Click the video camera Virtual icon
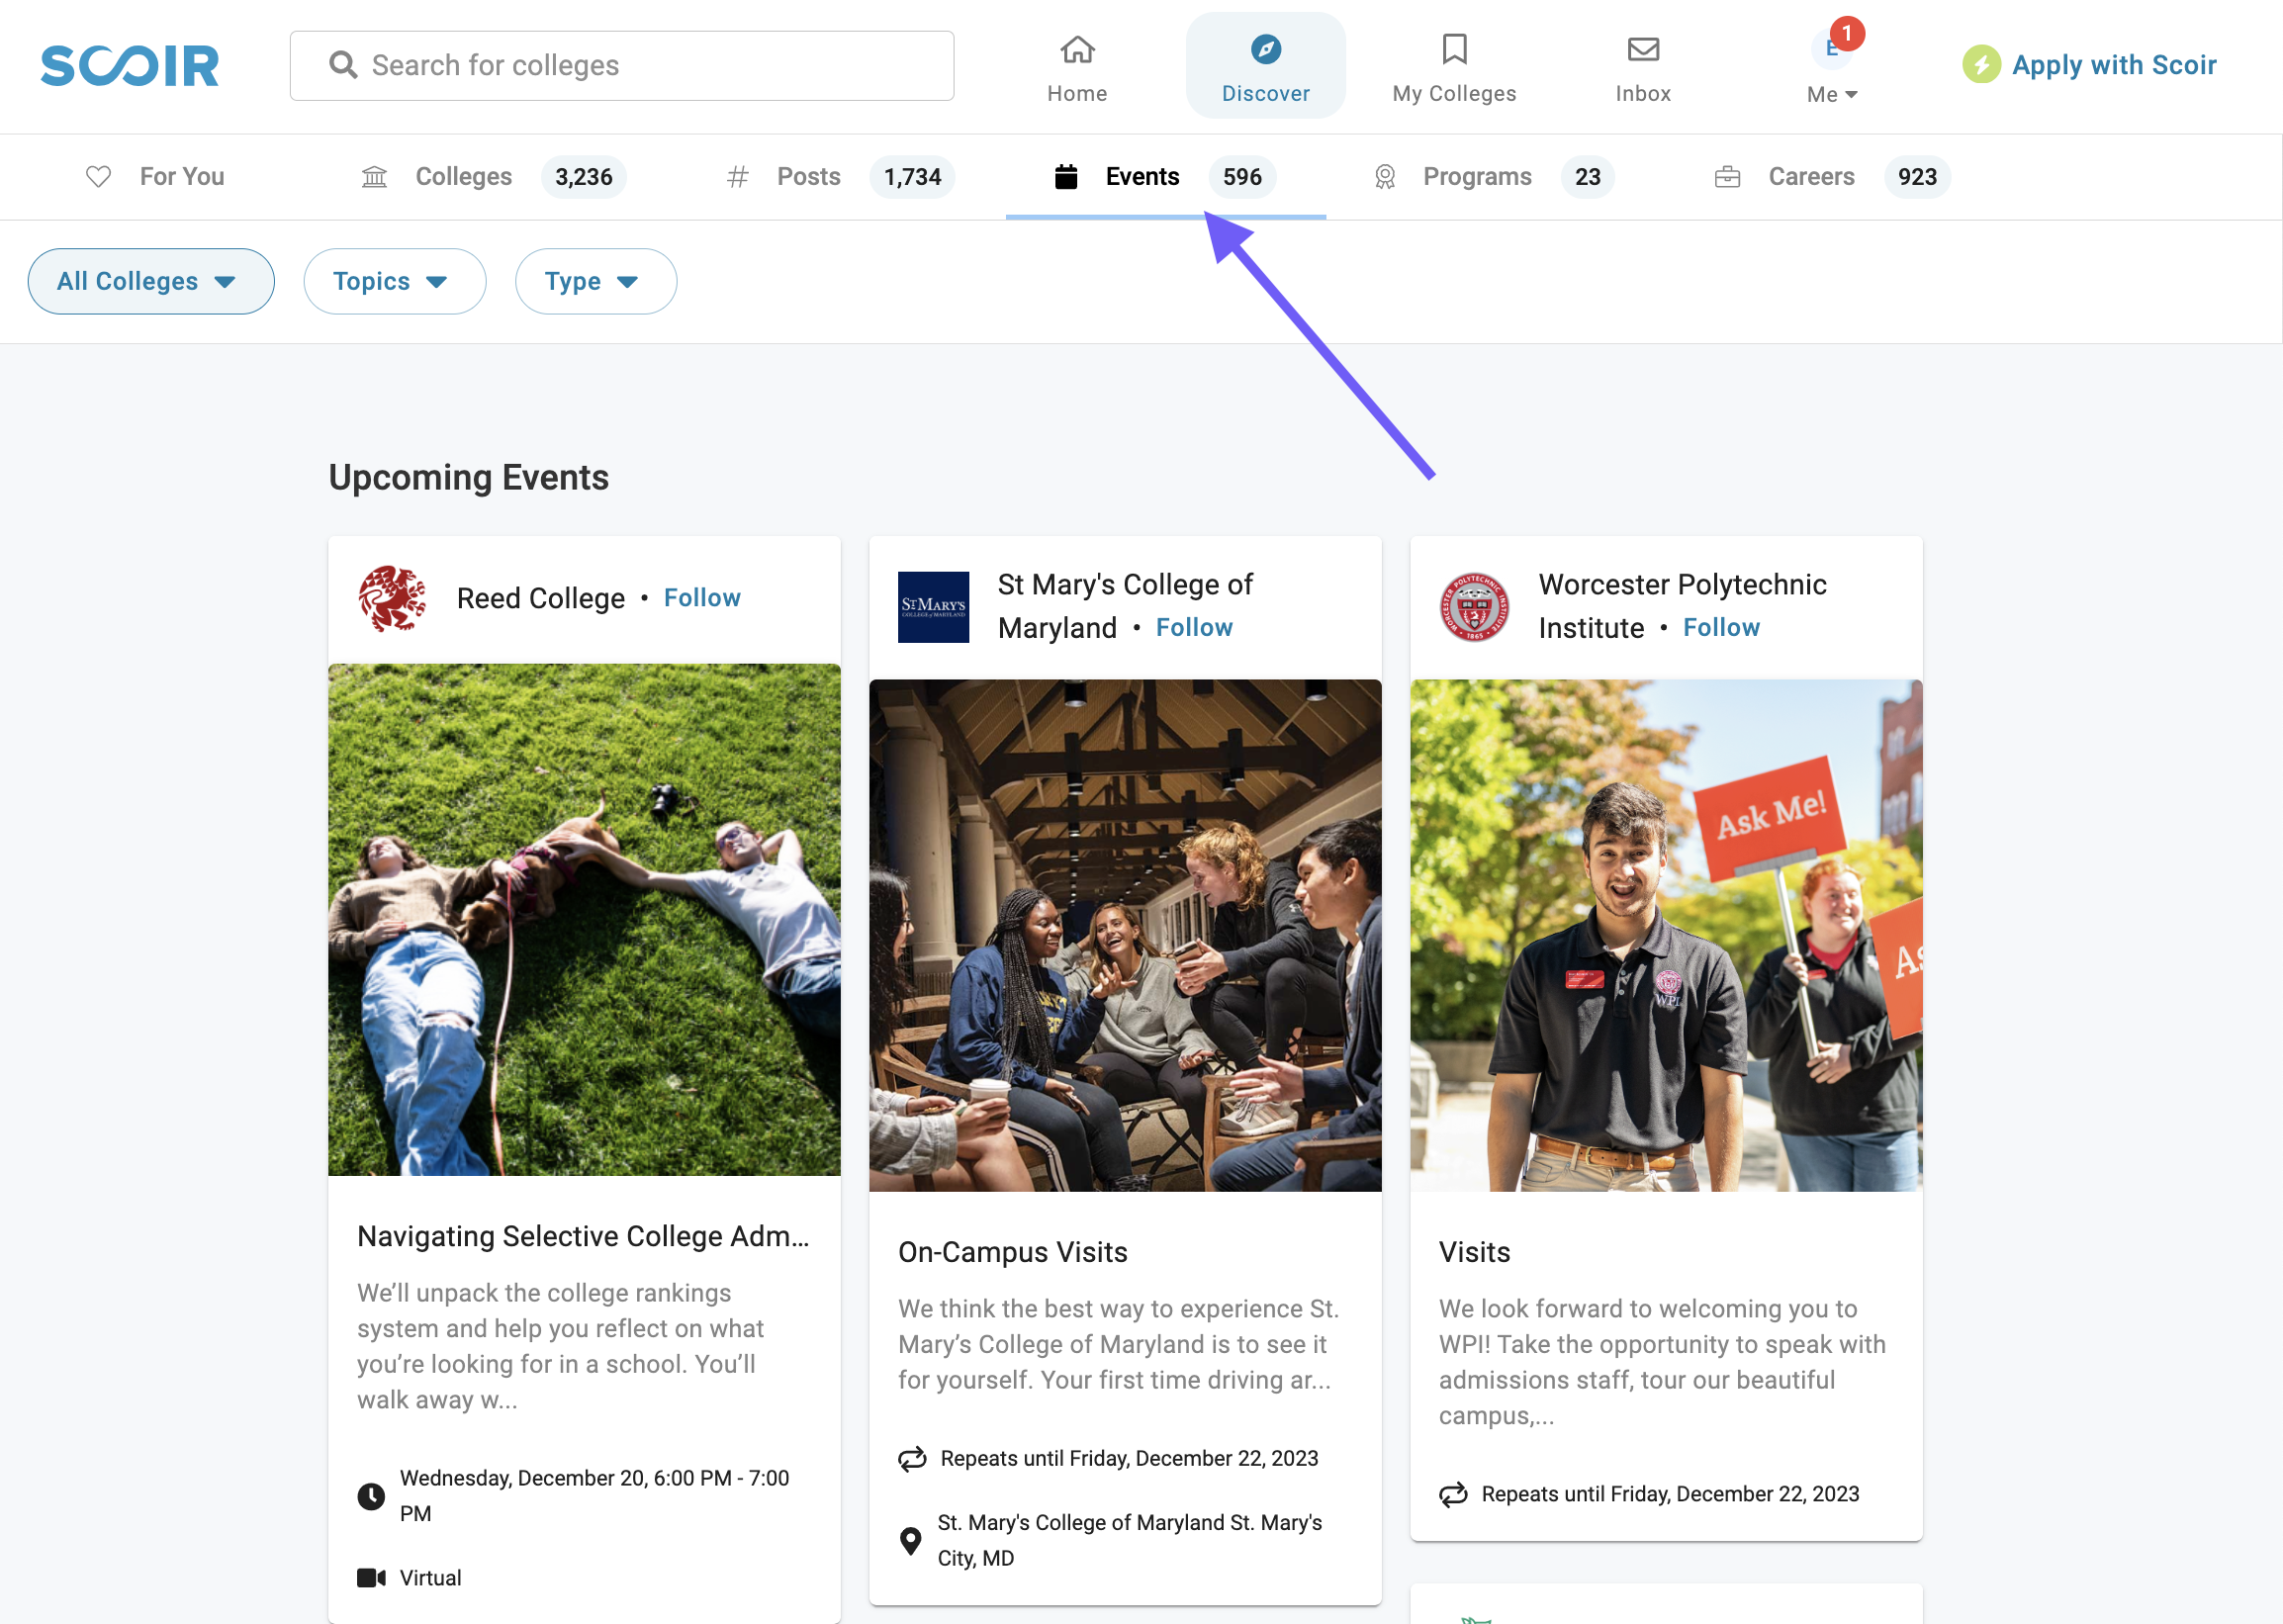Image resolution: width=2283 pixels, height=1624 pixels. [x=371, y=1577]
